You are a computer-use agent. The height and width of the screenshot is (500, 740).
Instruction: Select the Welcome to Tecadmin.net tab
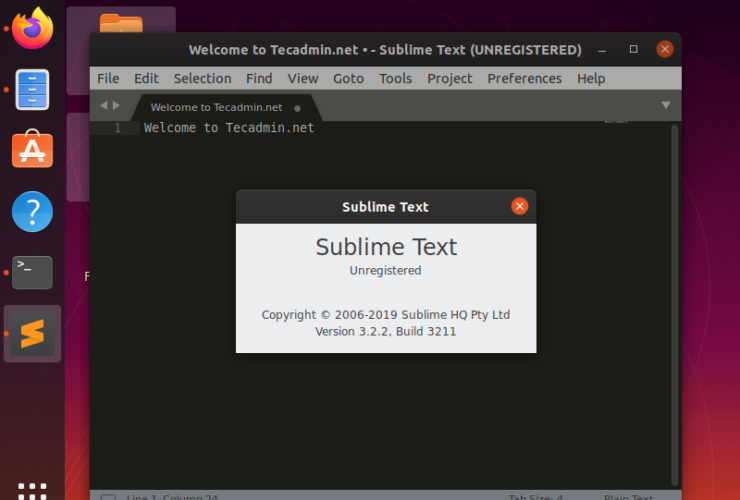click(216, 107)
